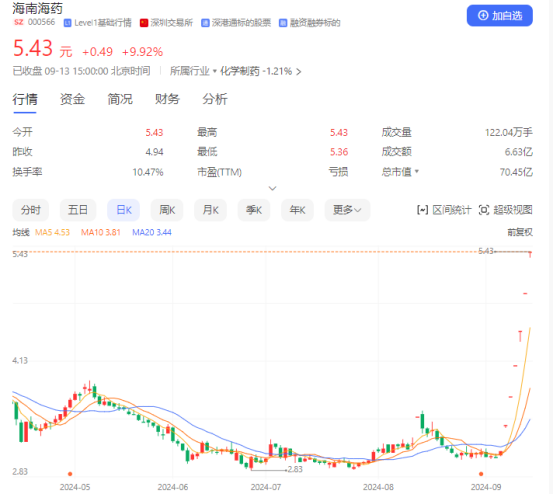Click the orange event dot near 2024-09

481,474
